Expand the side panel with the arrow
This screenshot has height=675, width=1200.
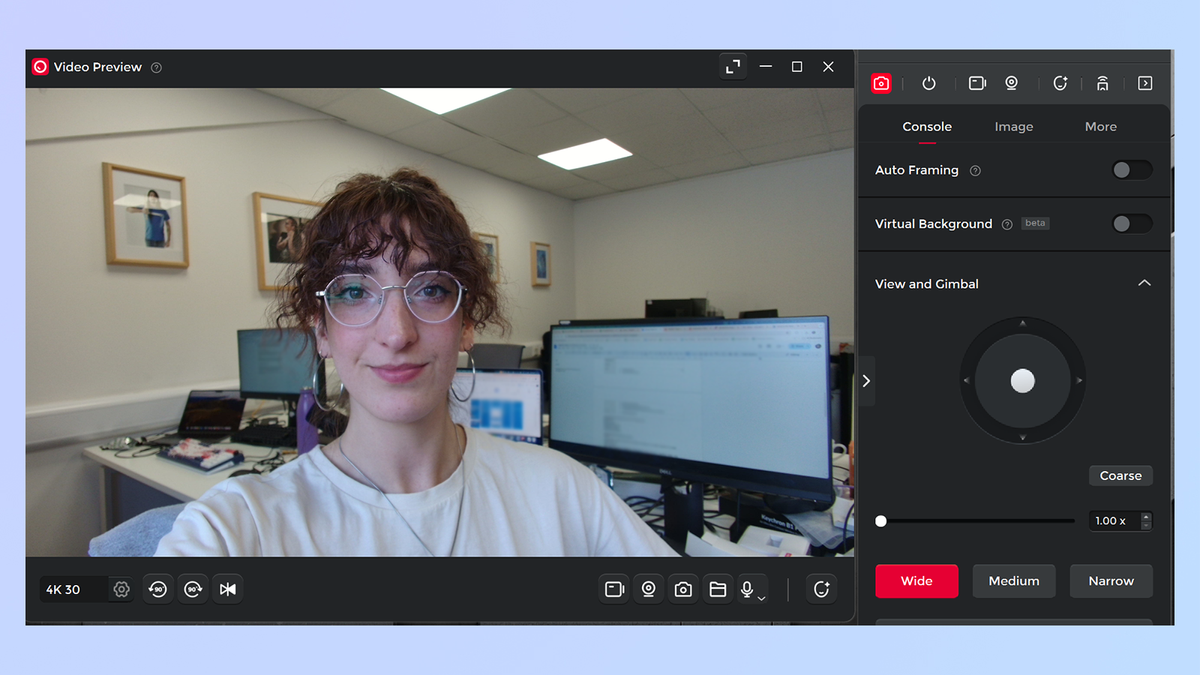pyautogui.click(x=866, y=381)
